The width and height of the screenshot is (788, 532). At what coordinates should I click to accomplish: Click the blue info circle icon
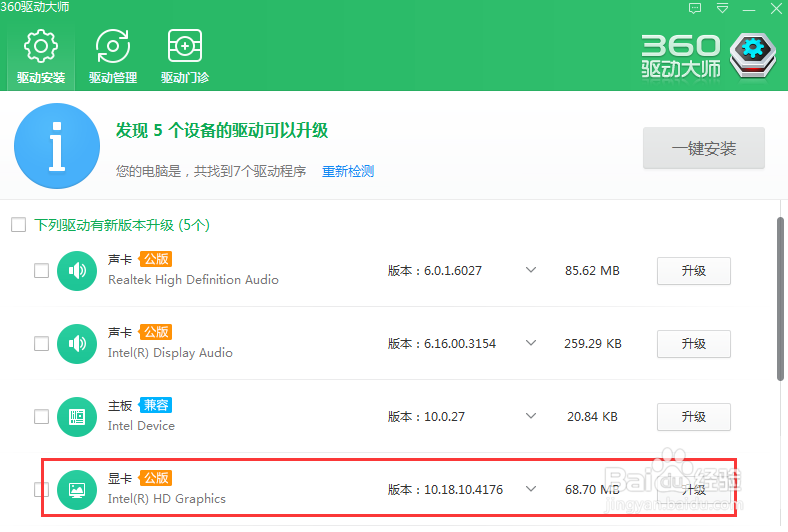[57, 146]
